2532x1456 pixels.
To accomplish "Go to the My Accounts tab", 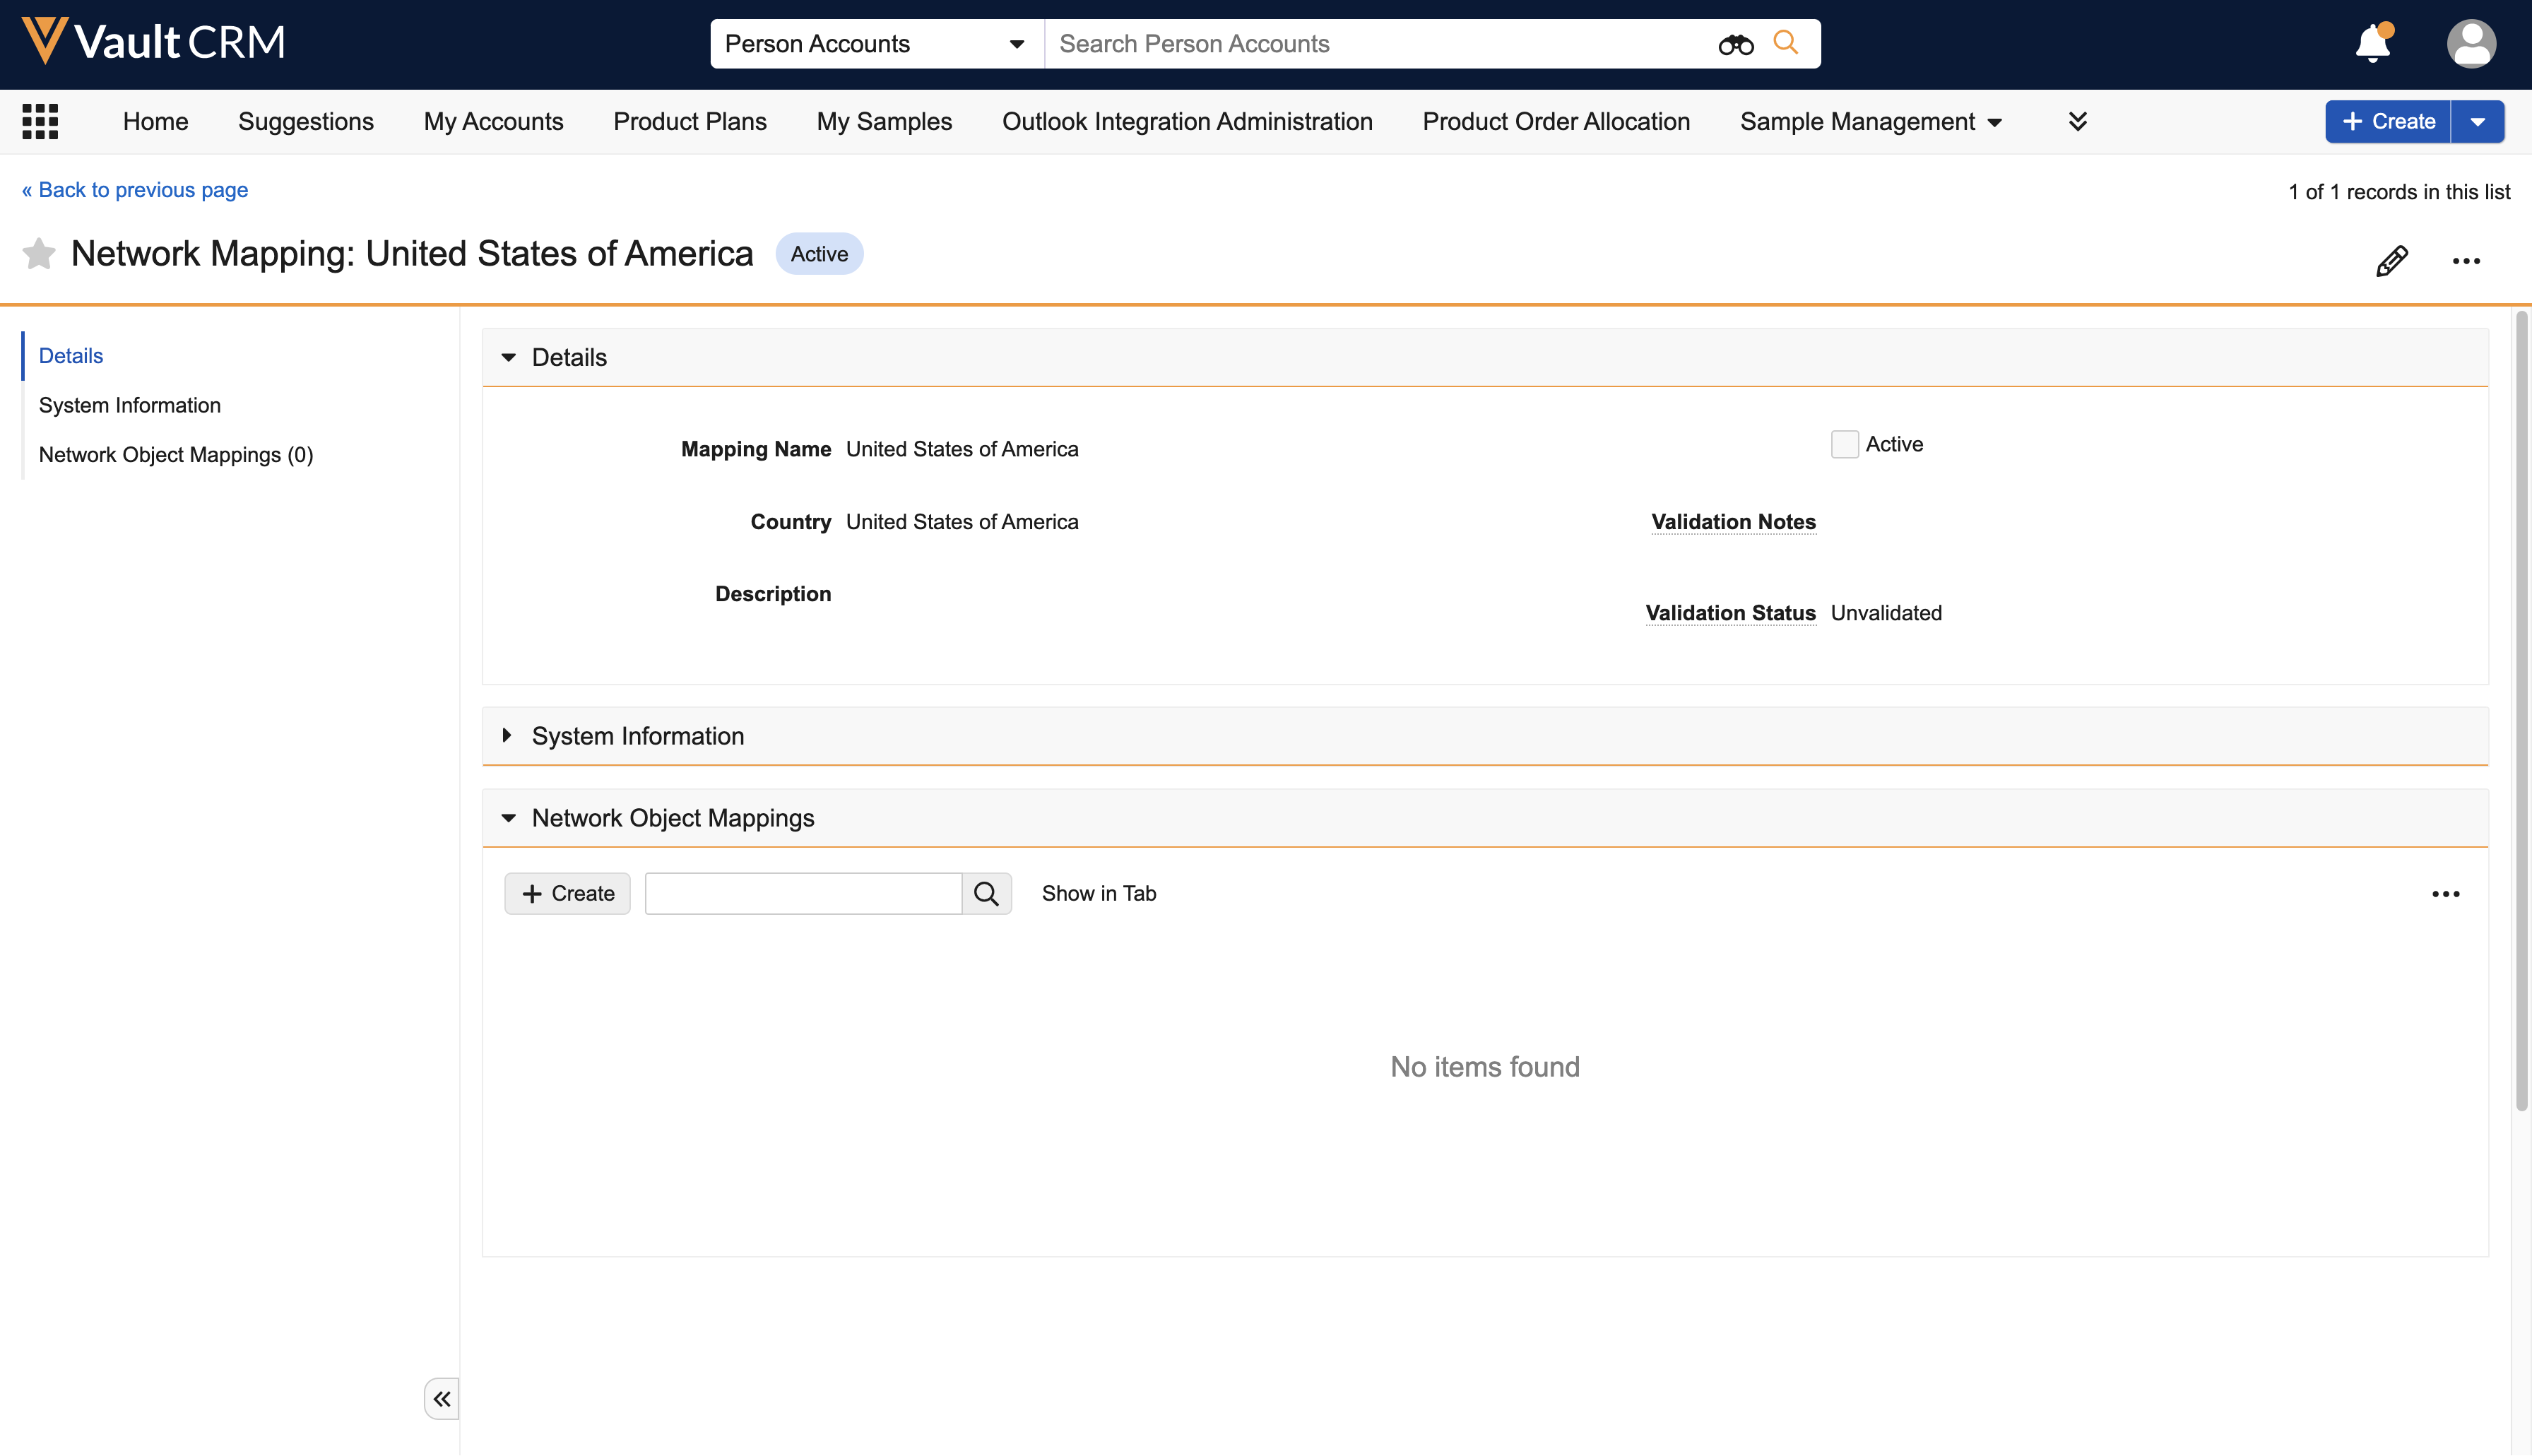I will click(493, 122).
